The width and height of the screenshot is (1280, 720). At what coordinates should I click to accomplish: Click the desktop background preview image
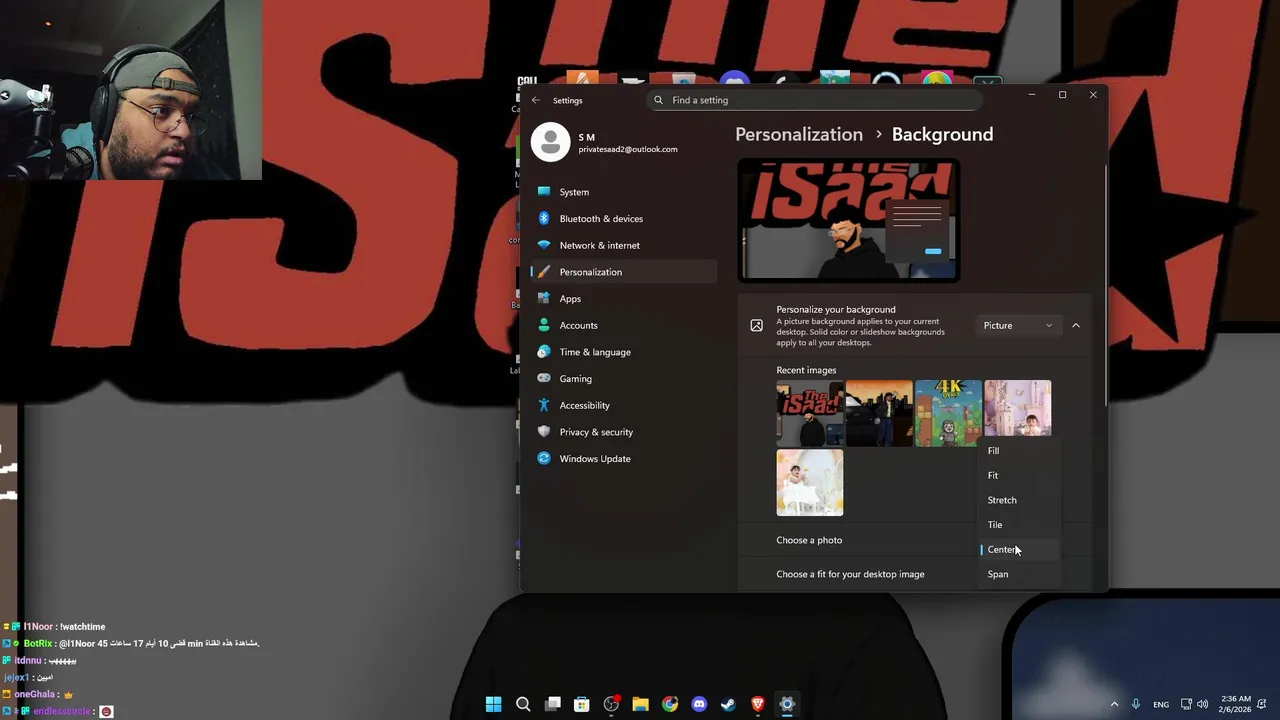click(848, 220)
